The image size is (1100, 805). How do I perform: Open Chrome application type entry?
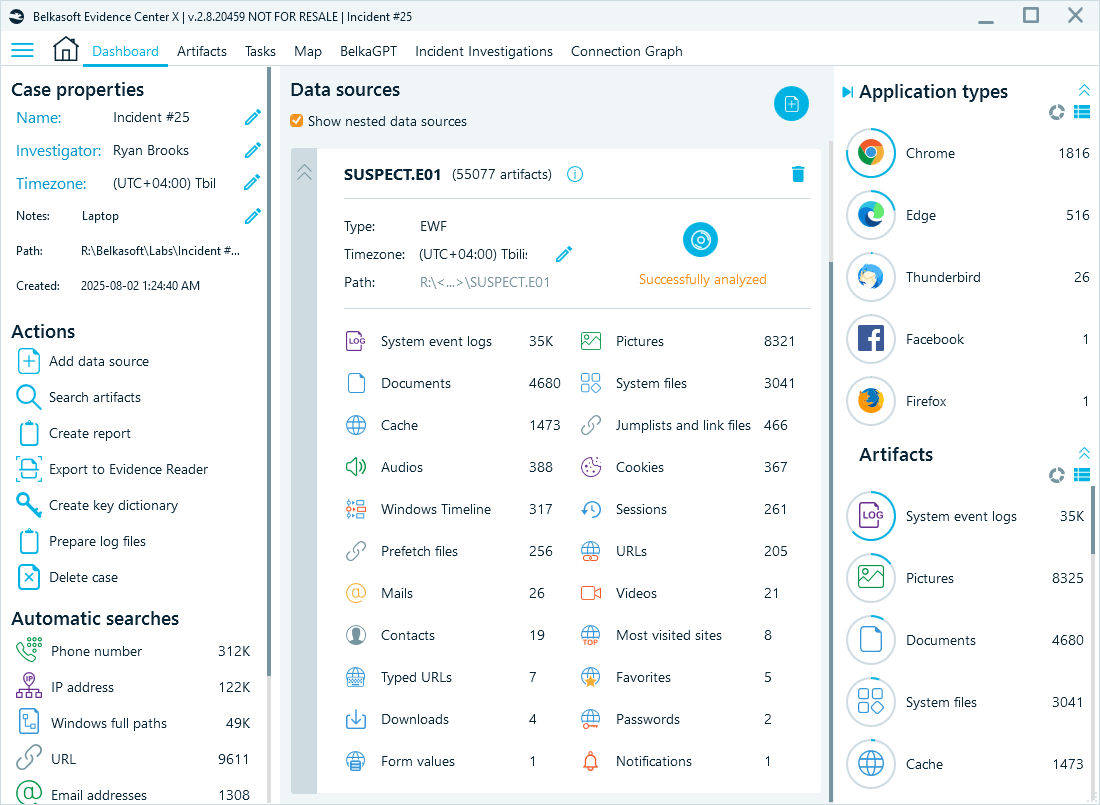click(x=930, y=153)
